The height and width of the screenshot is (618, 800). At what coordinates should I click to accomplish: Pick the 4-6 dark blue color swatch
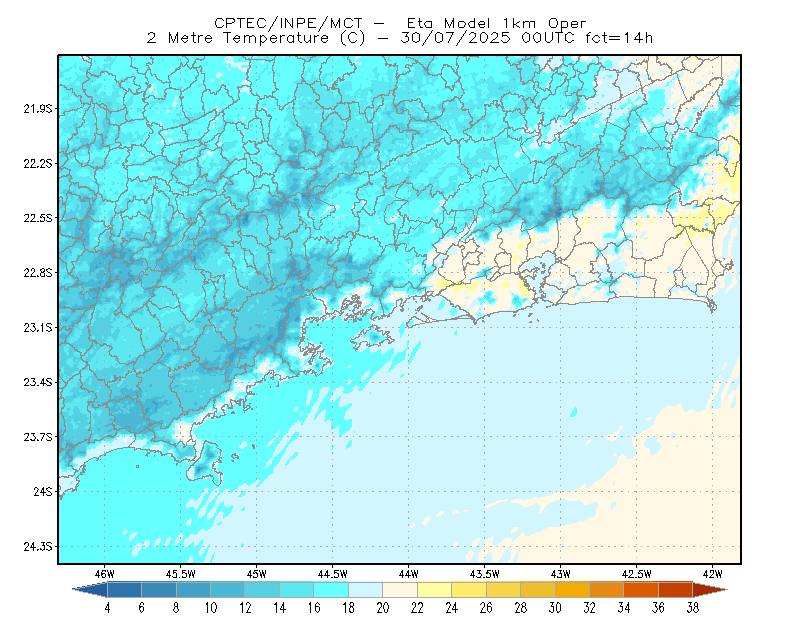tap(124, 590)
